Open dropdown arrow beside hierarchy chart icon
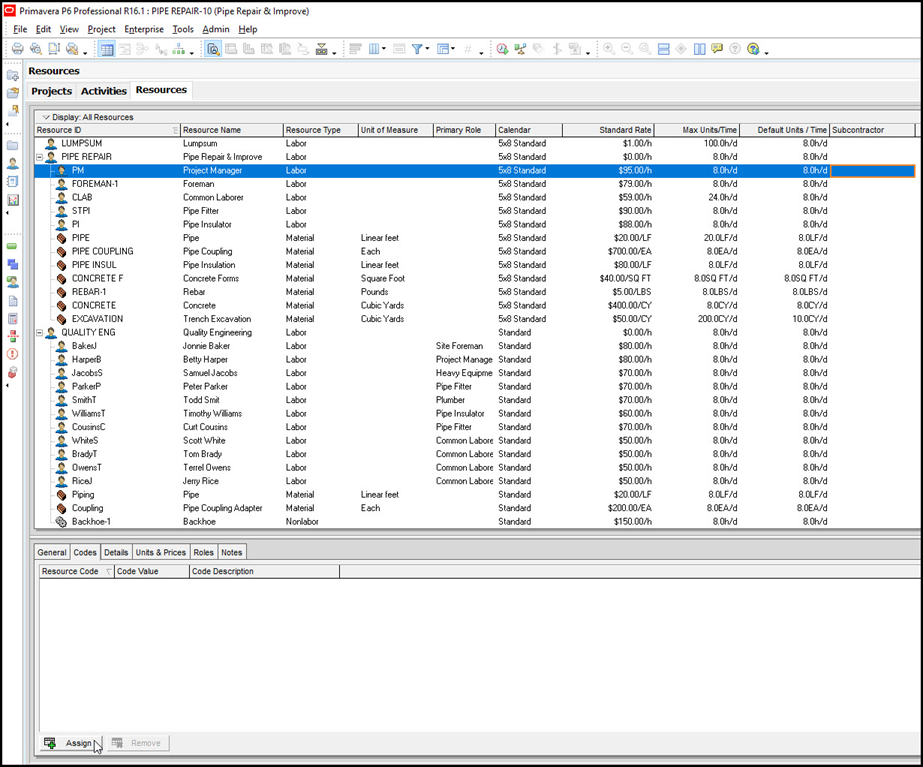The width and height of the screenshot is (923, 767). pos(192,53)
